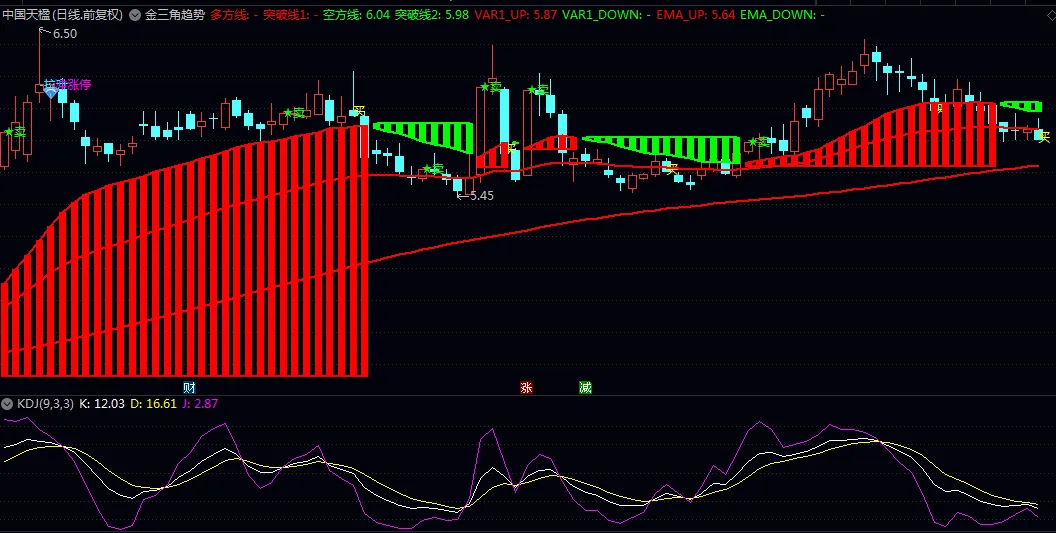
Task: Click the 空方线: 6.04 value
Action: [356, 14]
